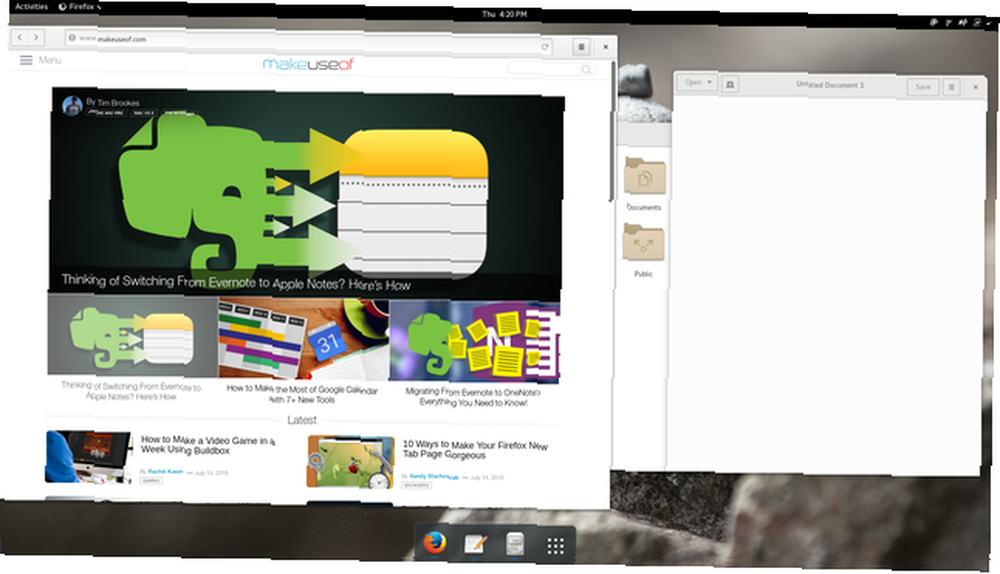This screenshot has height=574, width=1000.
Task: Open the Firefox hamburger menu button
Action: (581, 47)
